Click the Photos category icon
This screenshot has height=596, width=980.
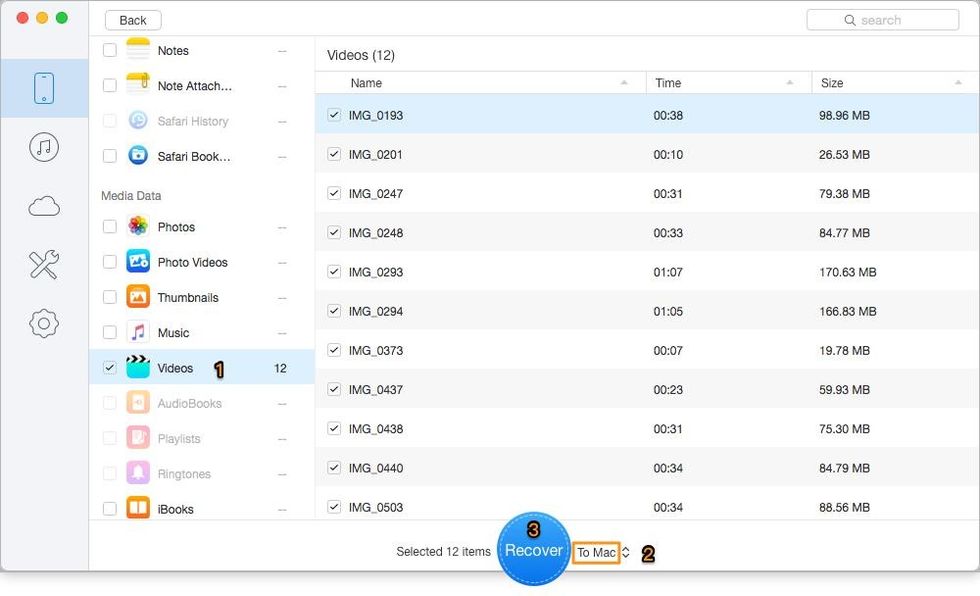pos(137,227)
